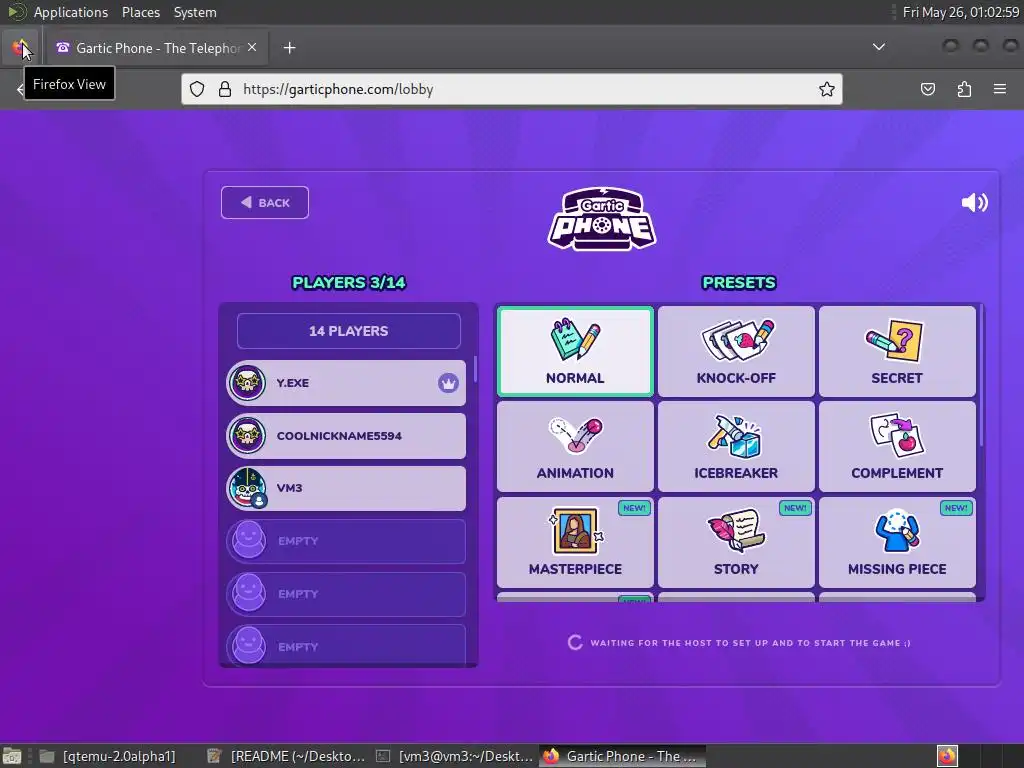Click the PLAYERS 3/14 heading
The width and height of the screenshot is (1024, 768).
tap(349, 283)
